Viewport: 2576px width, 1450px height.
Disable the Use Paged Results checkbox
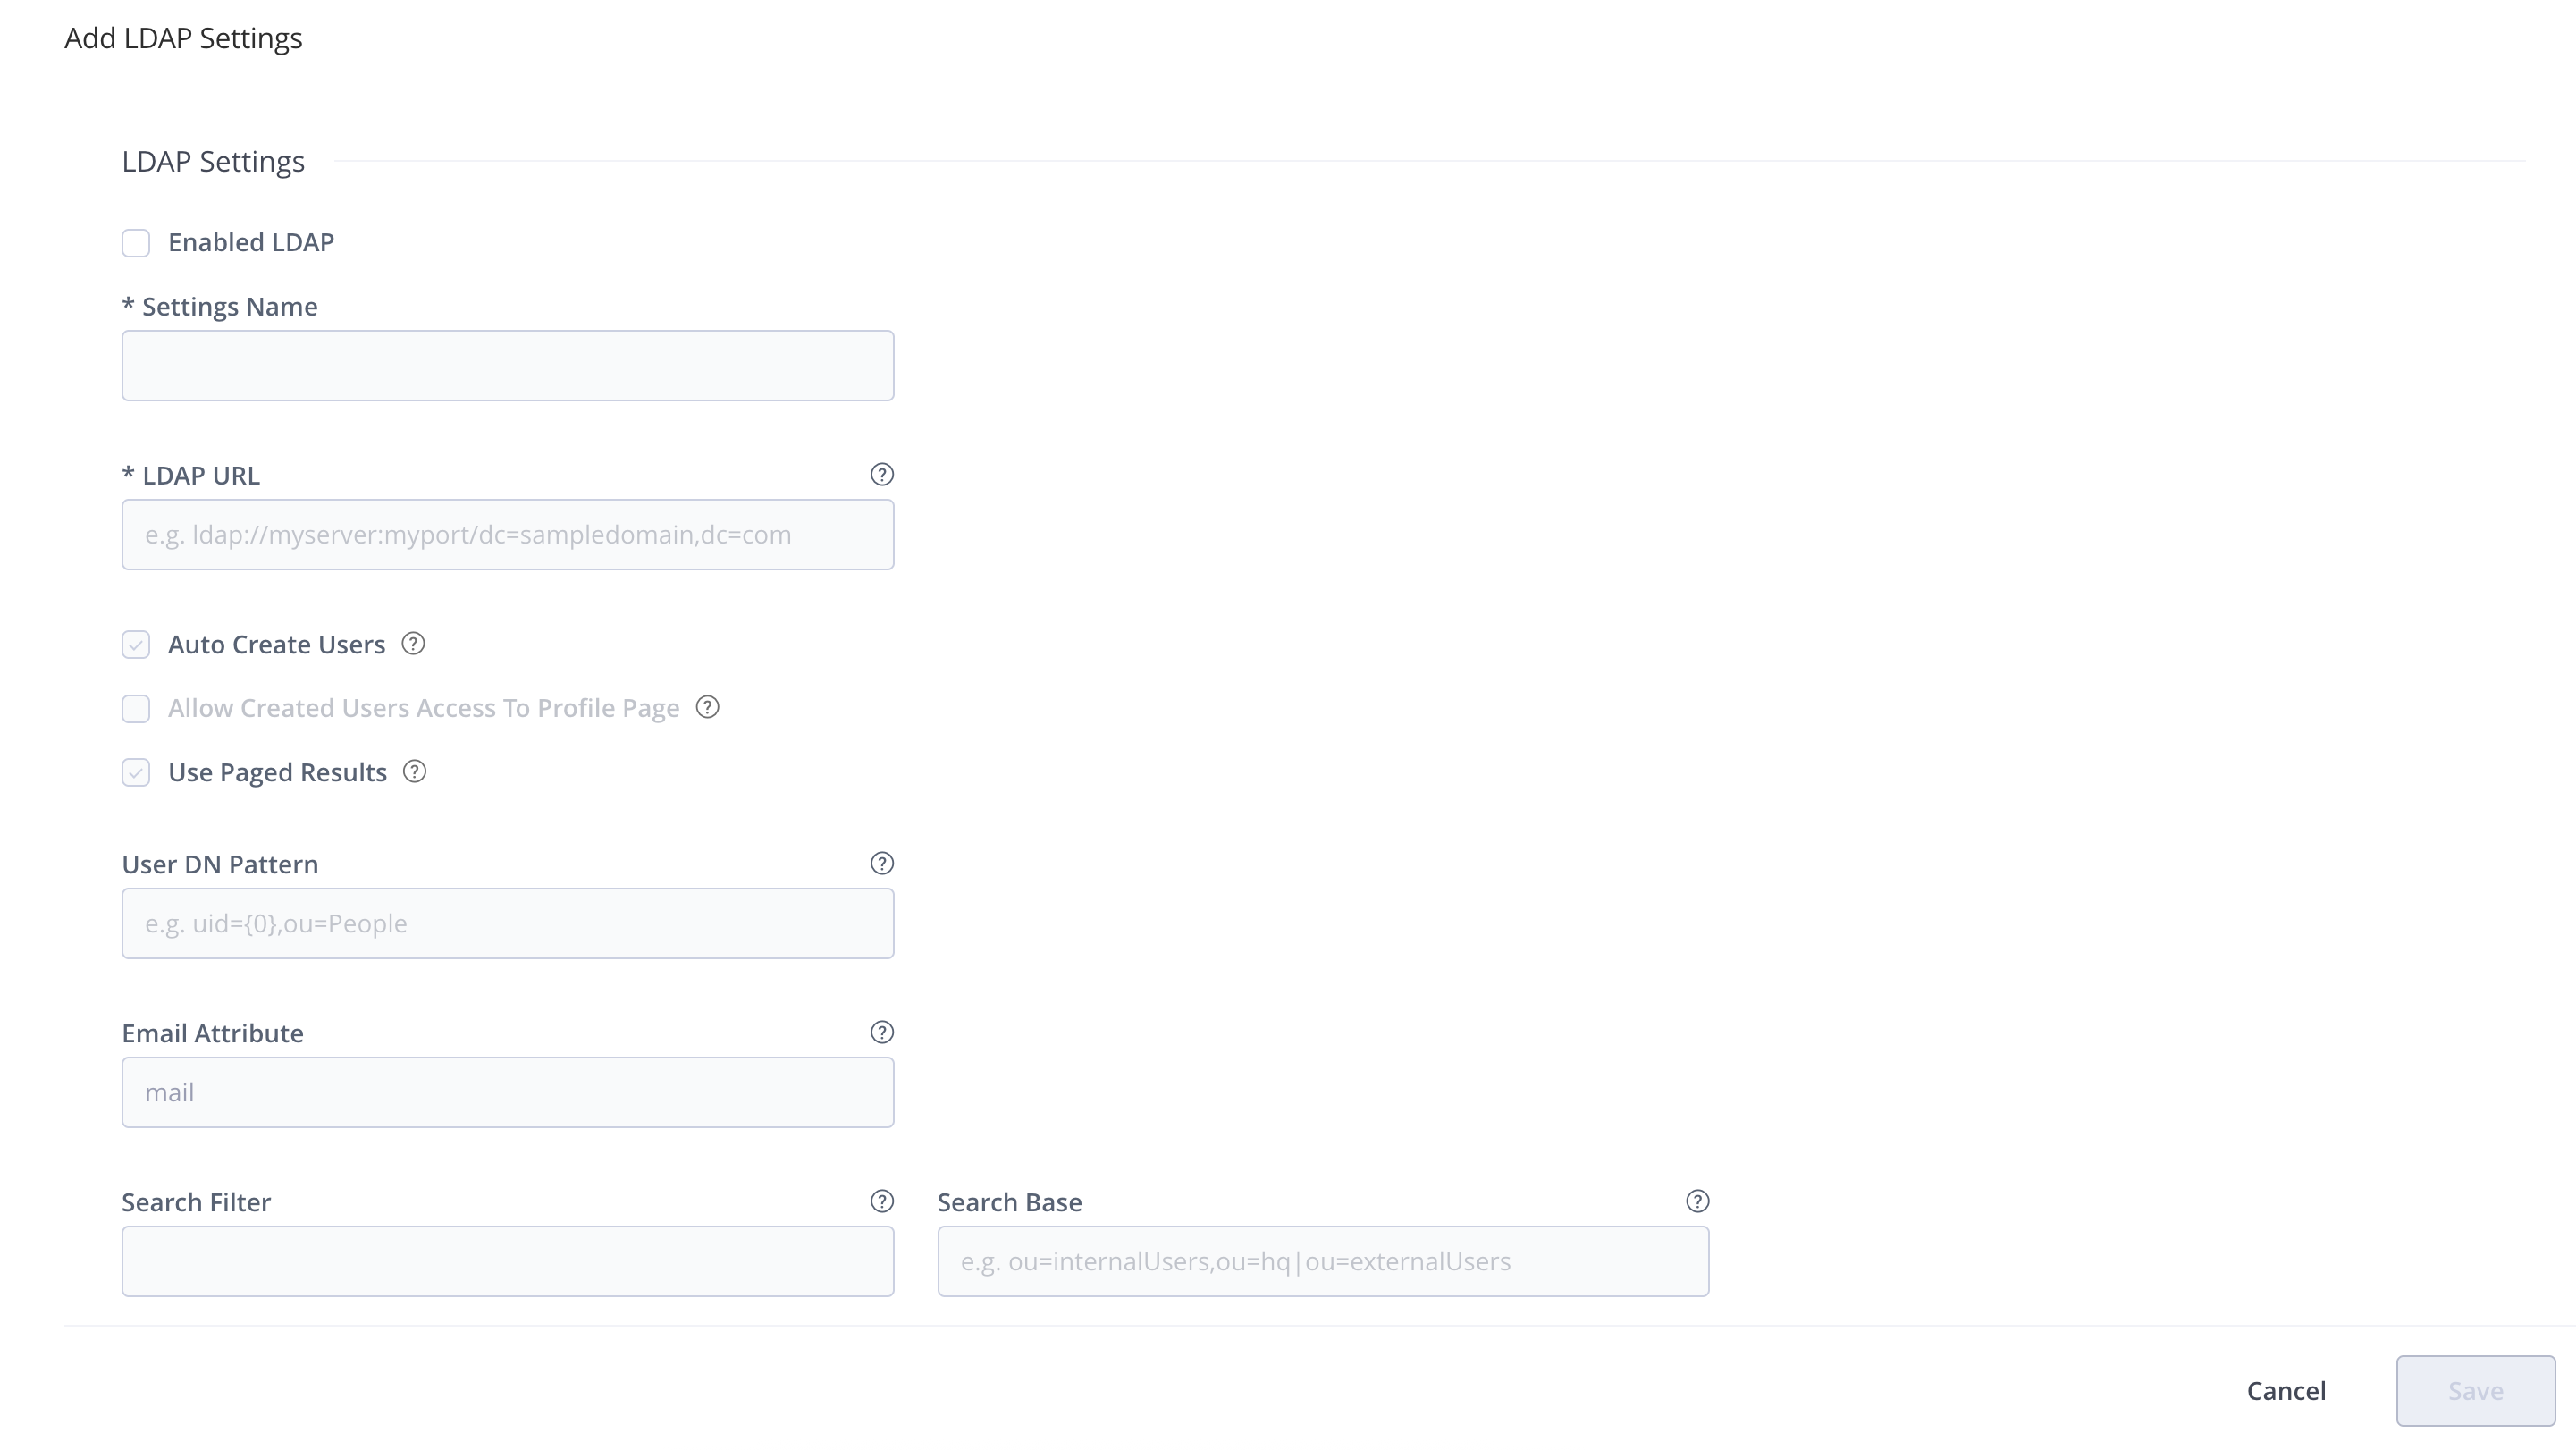click(136, 772)
